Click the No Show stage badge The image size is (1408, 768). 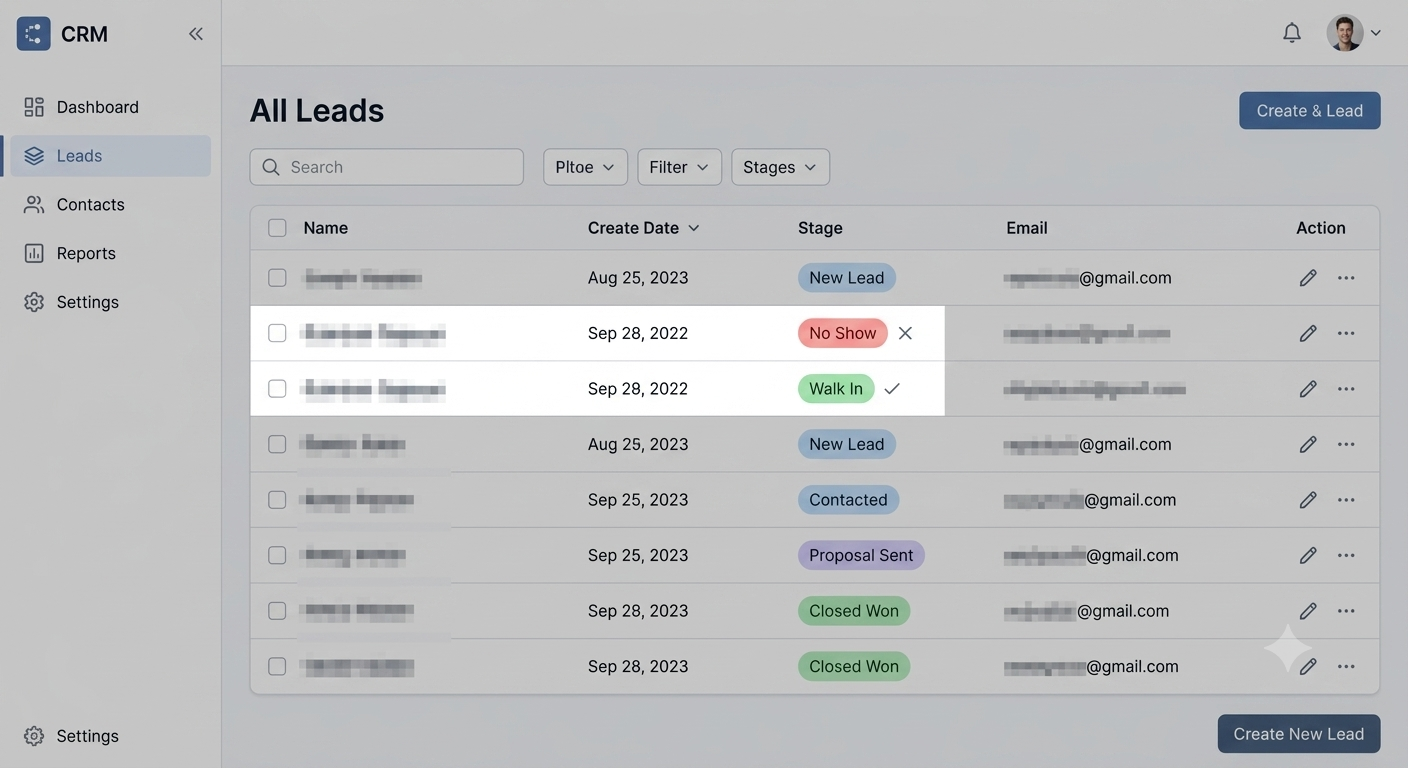point(843,333)
